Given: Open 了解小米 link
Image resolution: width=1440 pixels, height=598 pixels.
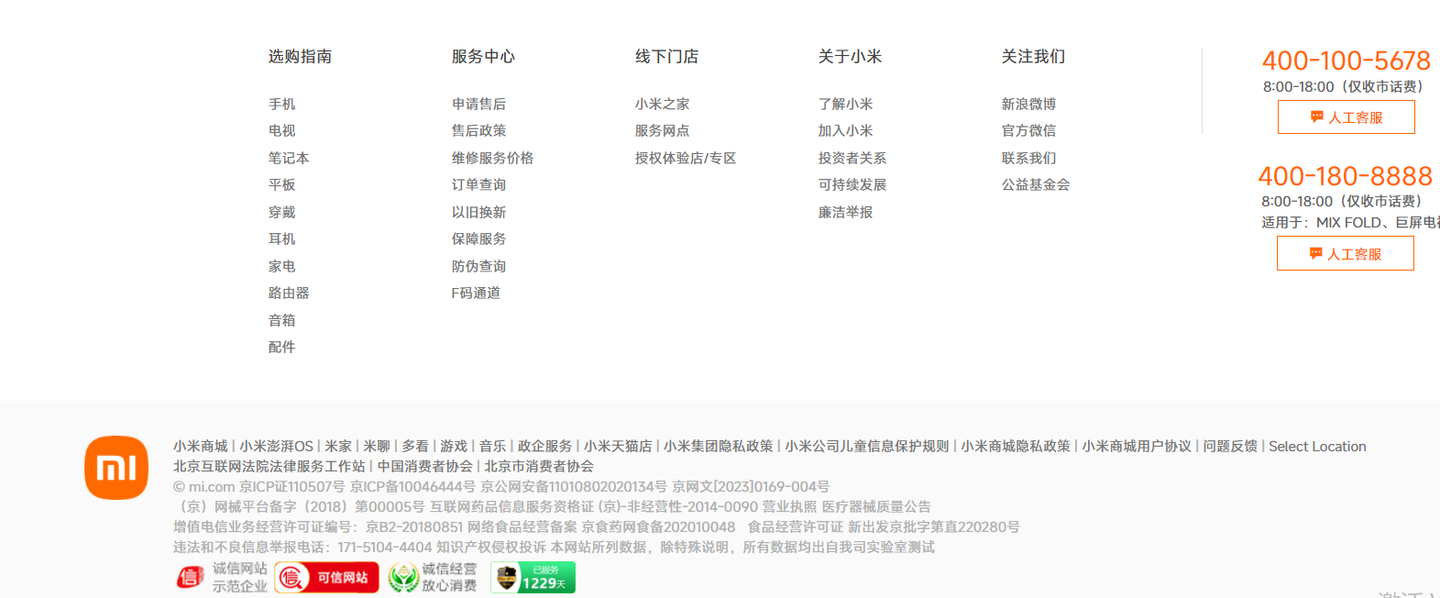Looking at the screenshot, I should tap(846, 104).
